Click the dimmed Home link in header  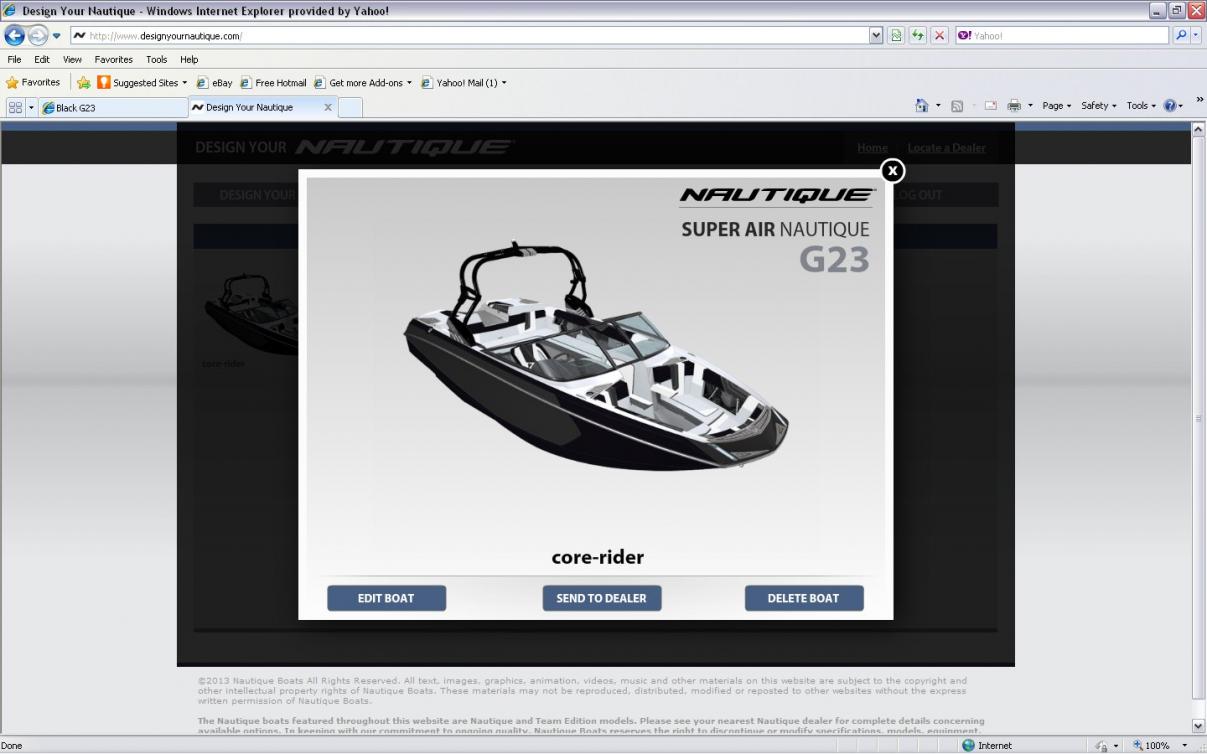coord(872,148)
